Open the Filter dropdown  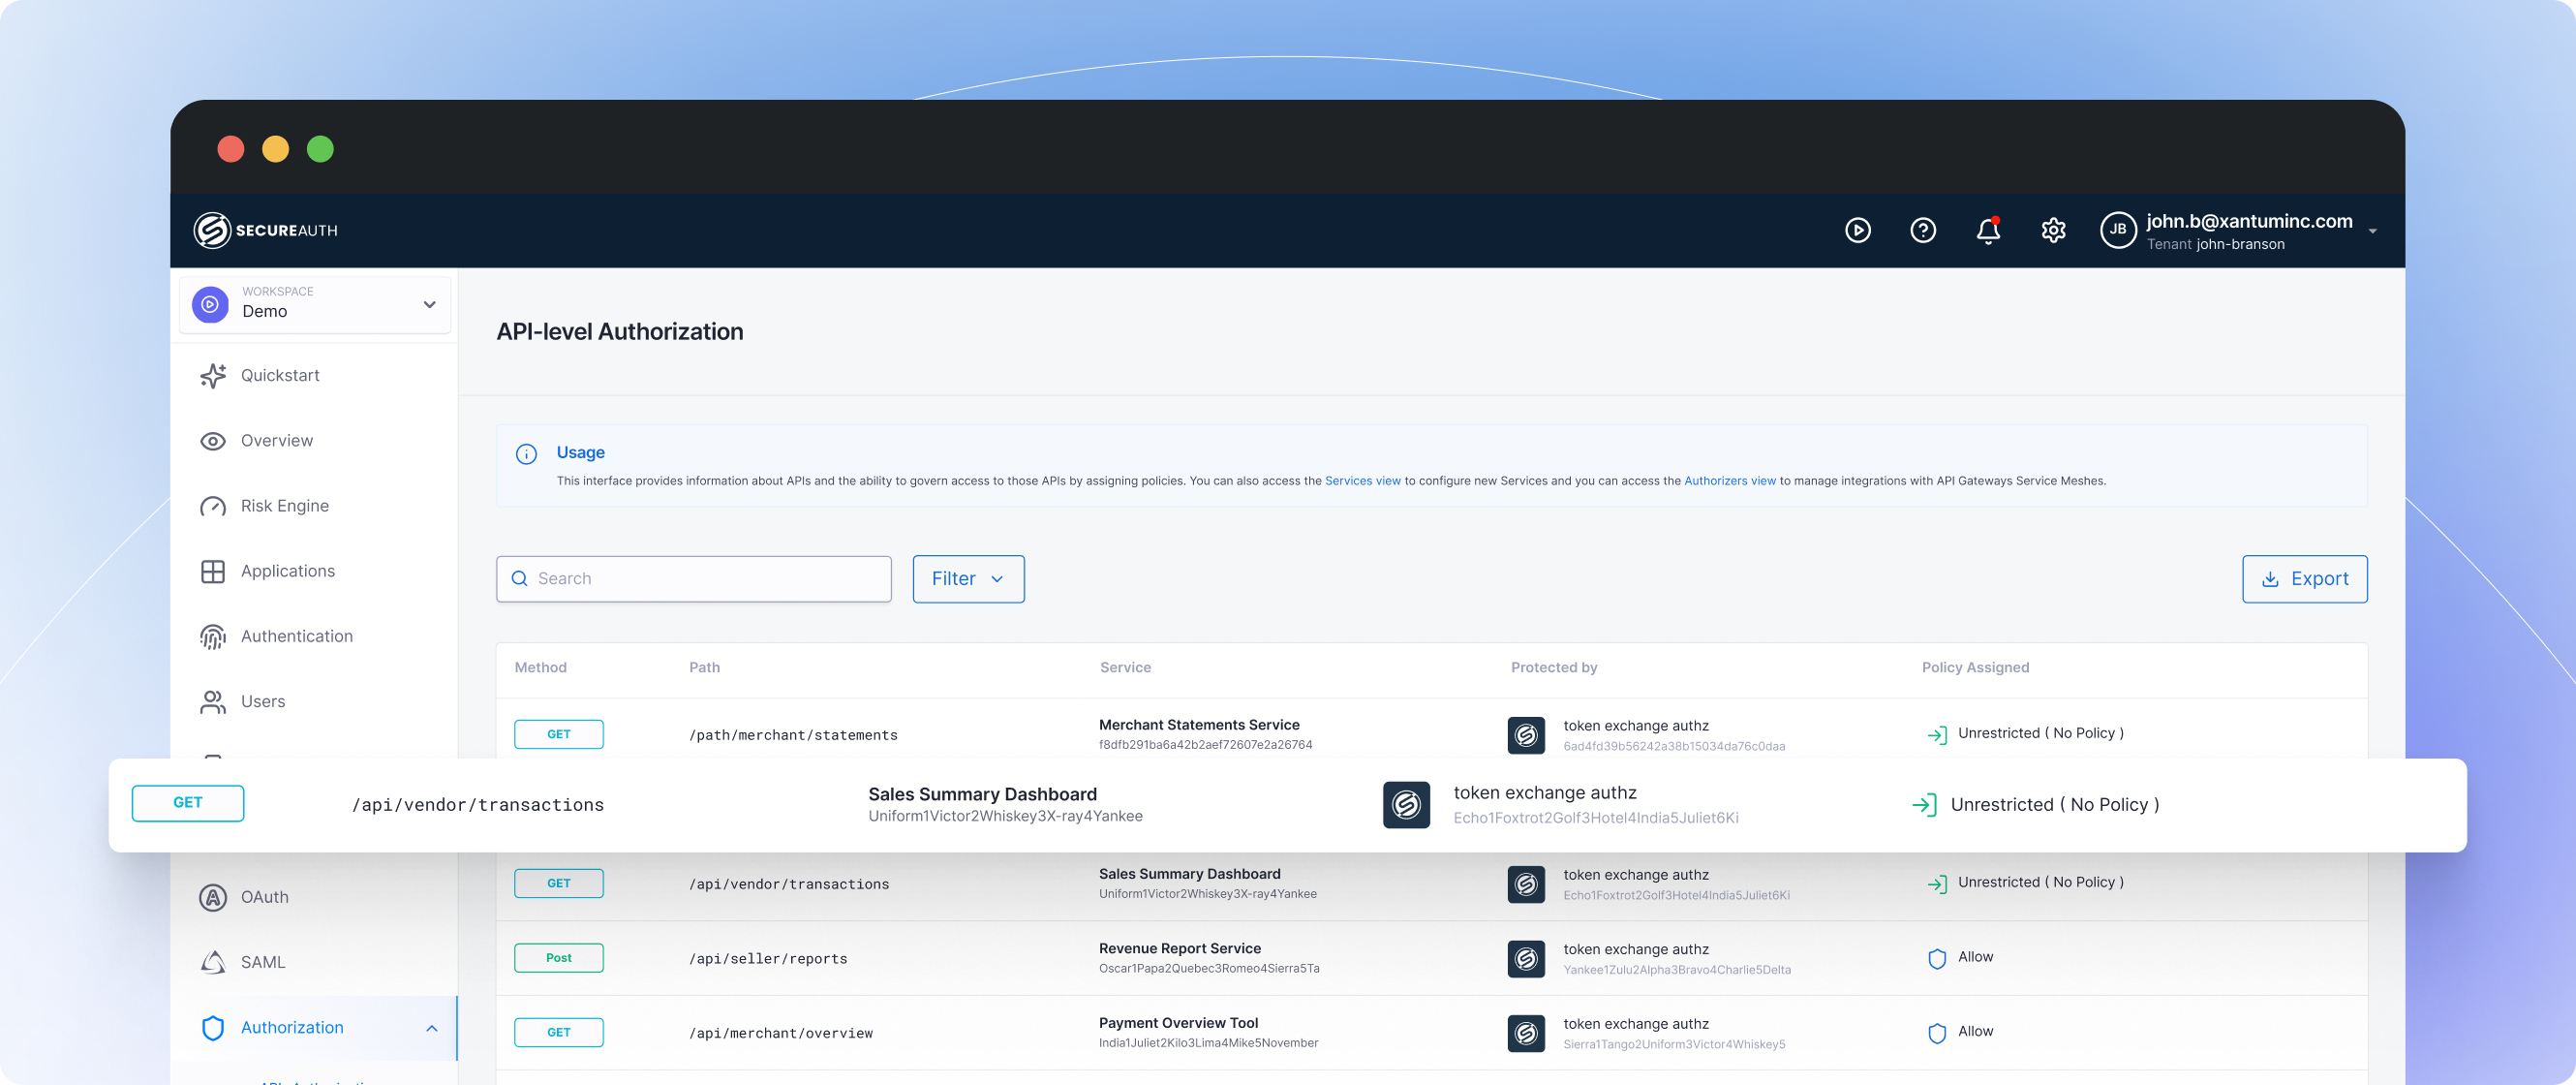point(966,578)
